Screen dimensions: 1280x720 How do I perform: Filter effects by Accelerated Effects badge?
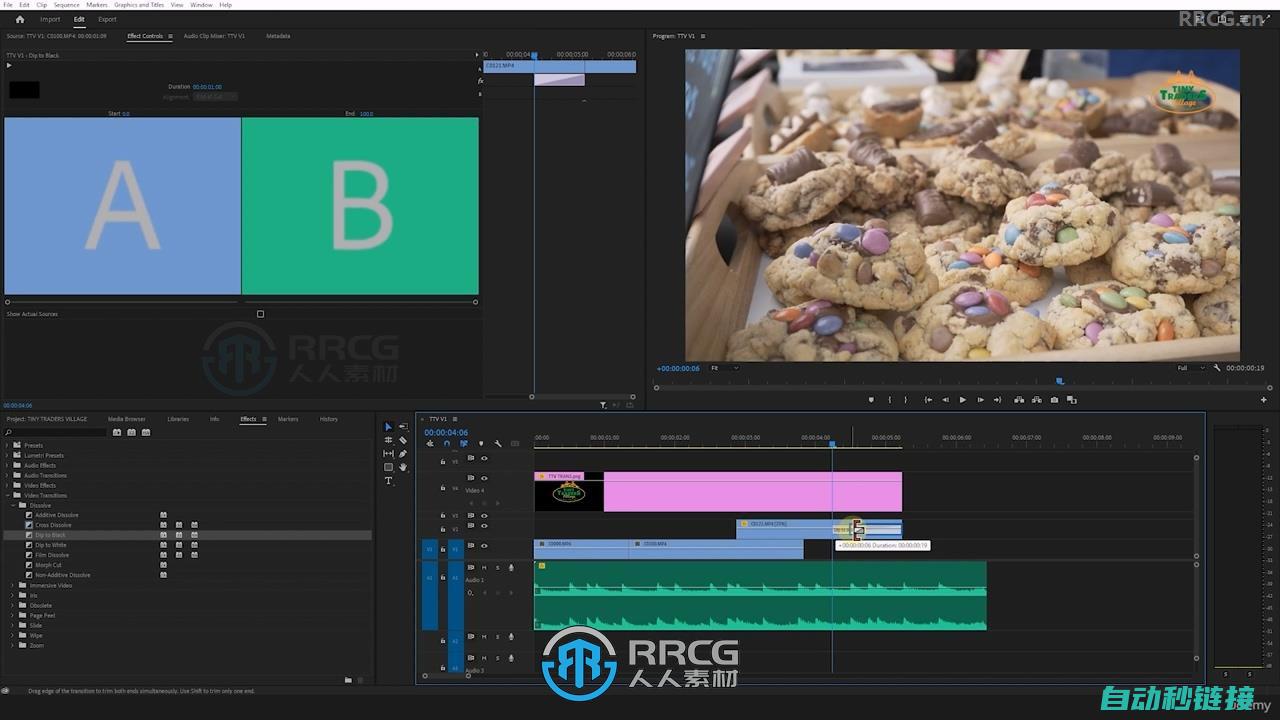pos(117,432)
